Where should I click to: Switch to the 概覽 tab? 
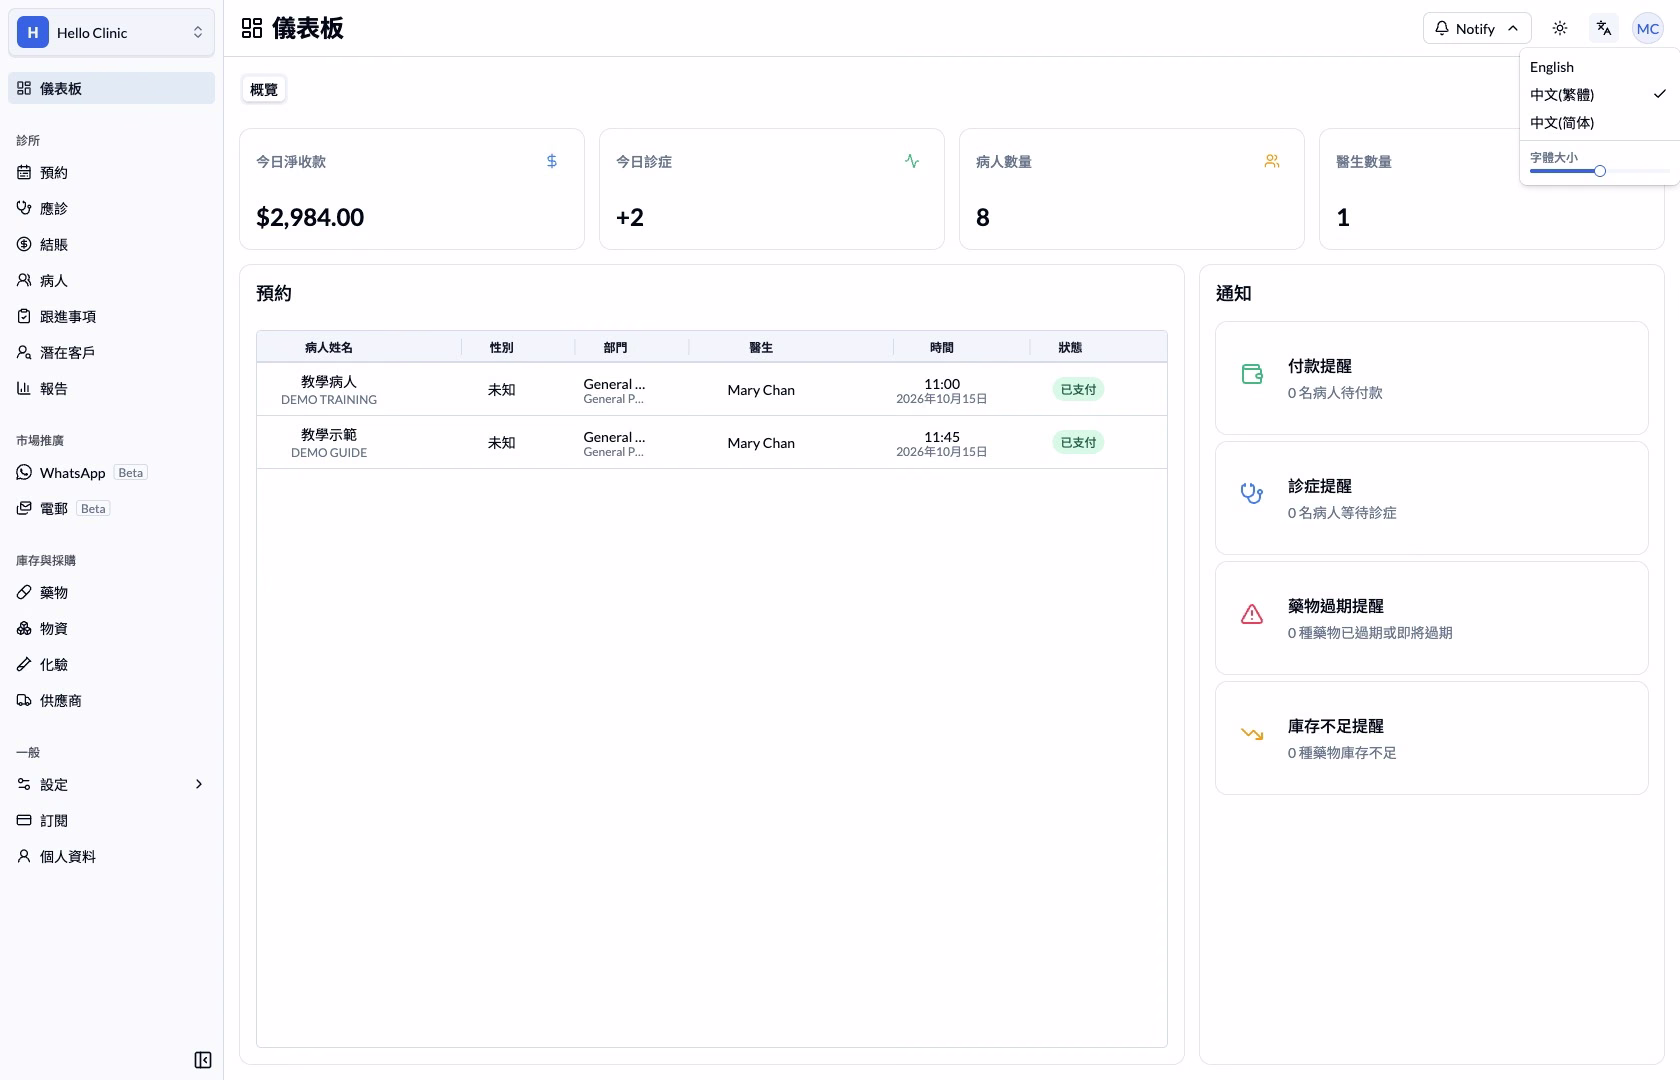[264, 89]
